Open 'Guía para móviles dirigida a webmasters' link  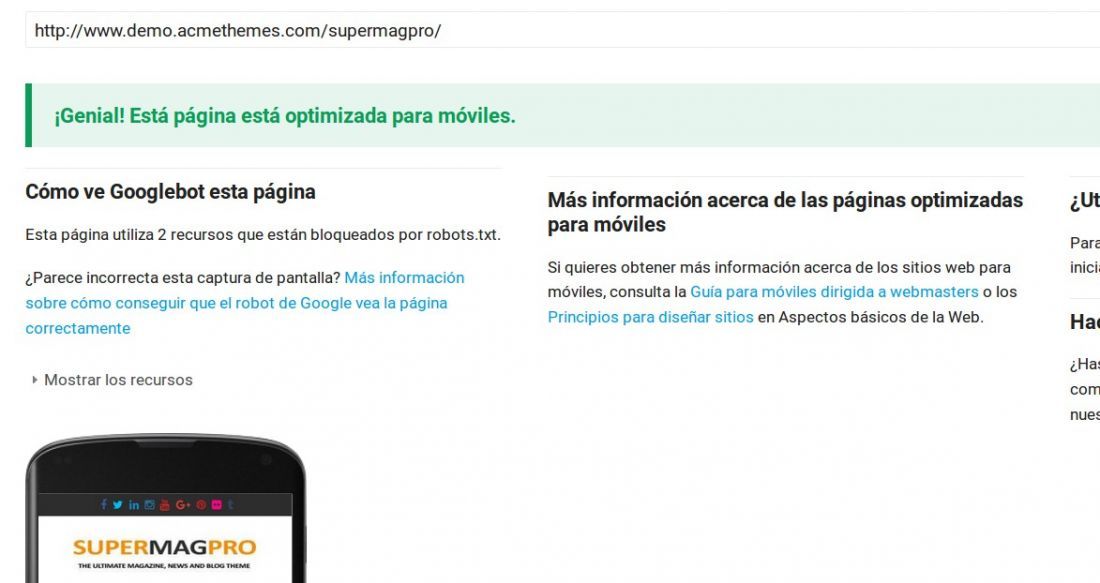point(834,292)
